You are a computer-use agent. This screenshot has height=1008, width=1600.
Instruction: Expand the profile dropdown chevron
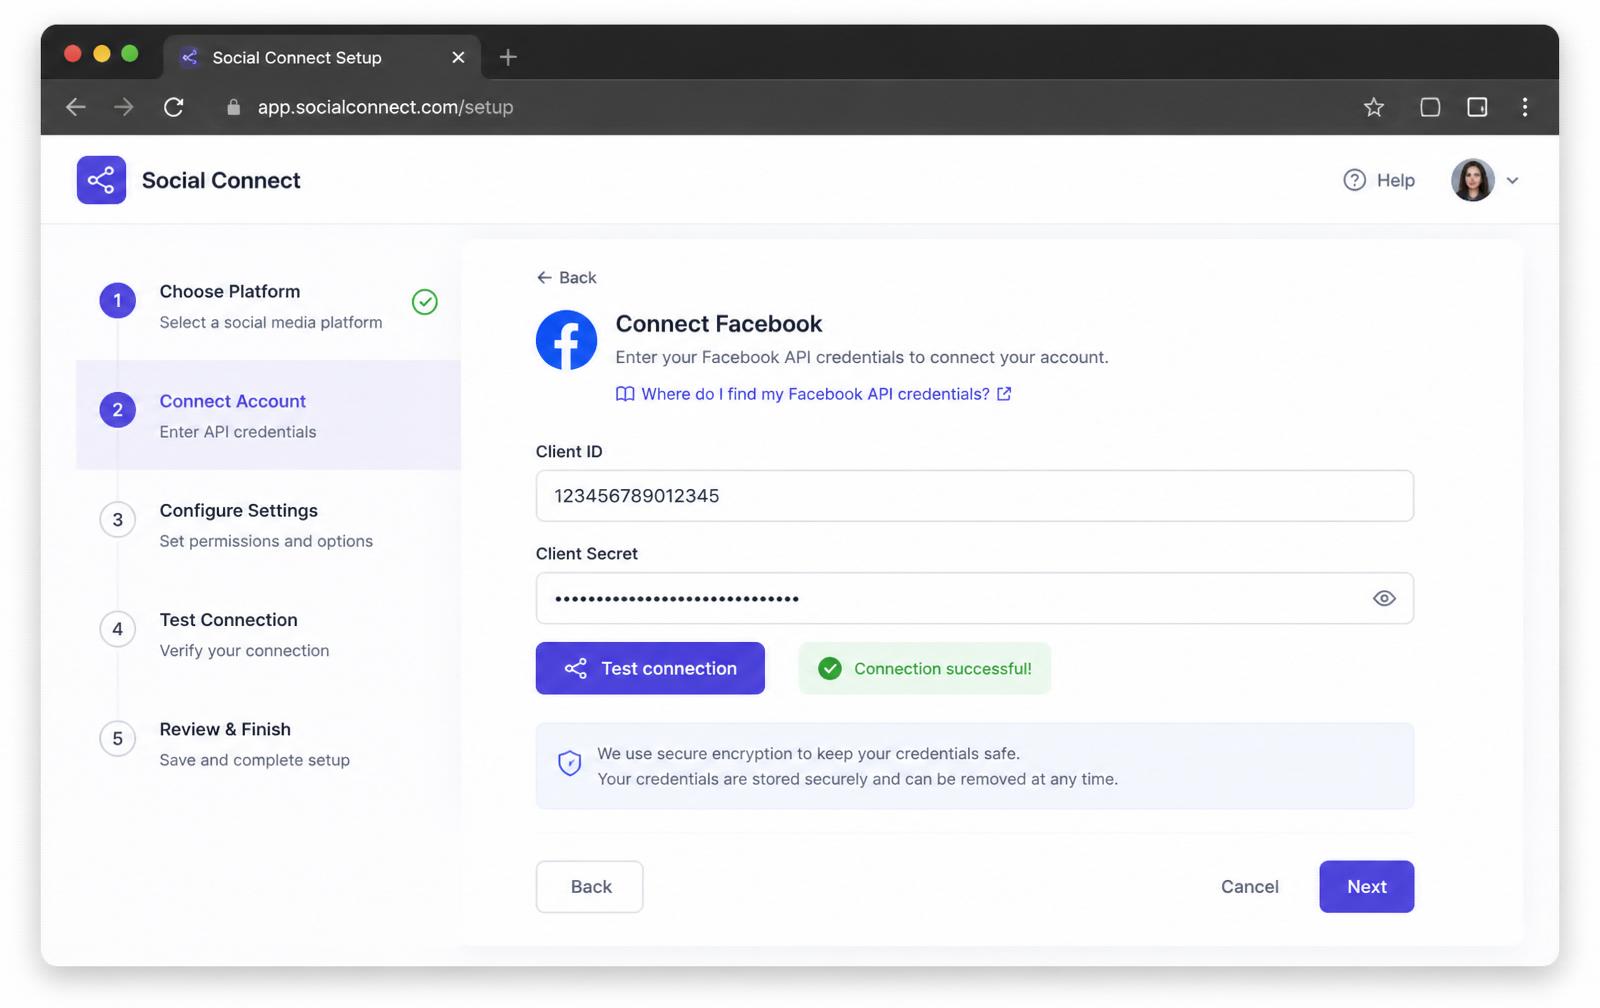1512,181
